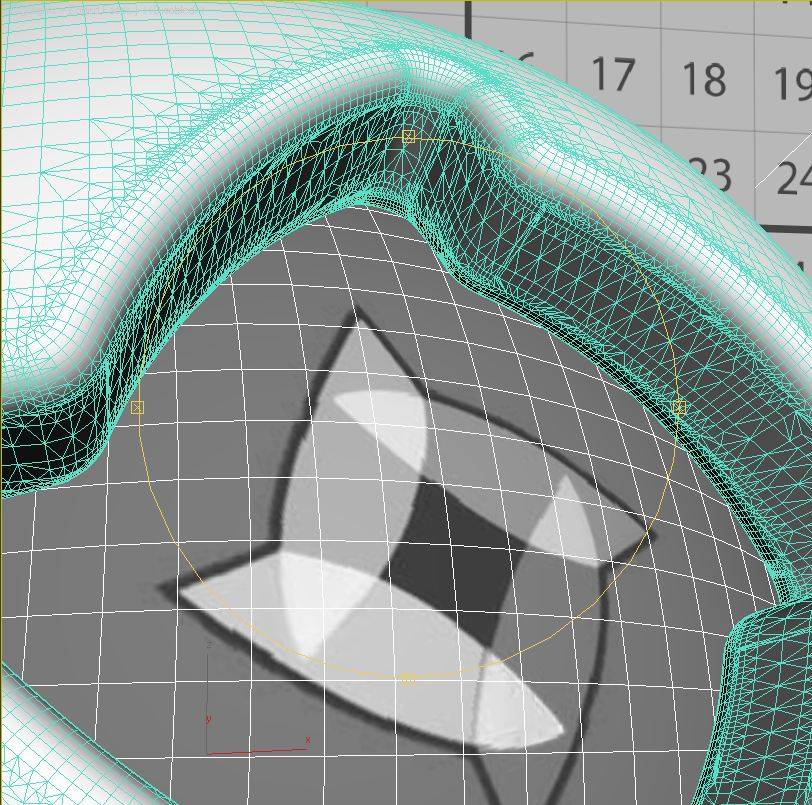The image size is (812, 805).
Task: Click grid cell numbered 17
Action: click(612, 75)
